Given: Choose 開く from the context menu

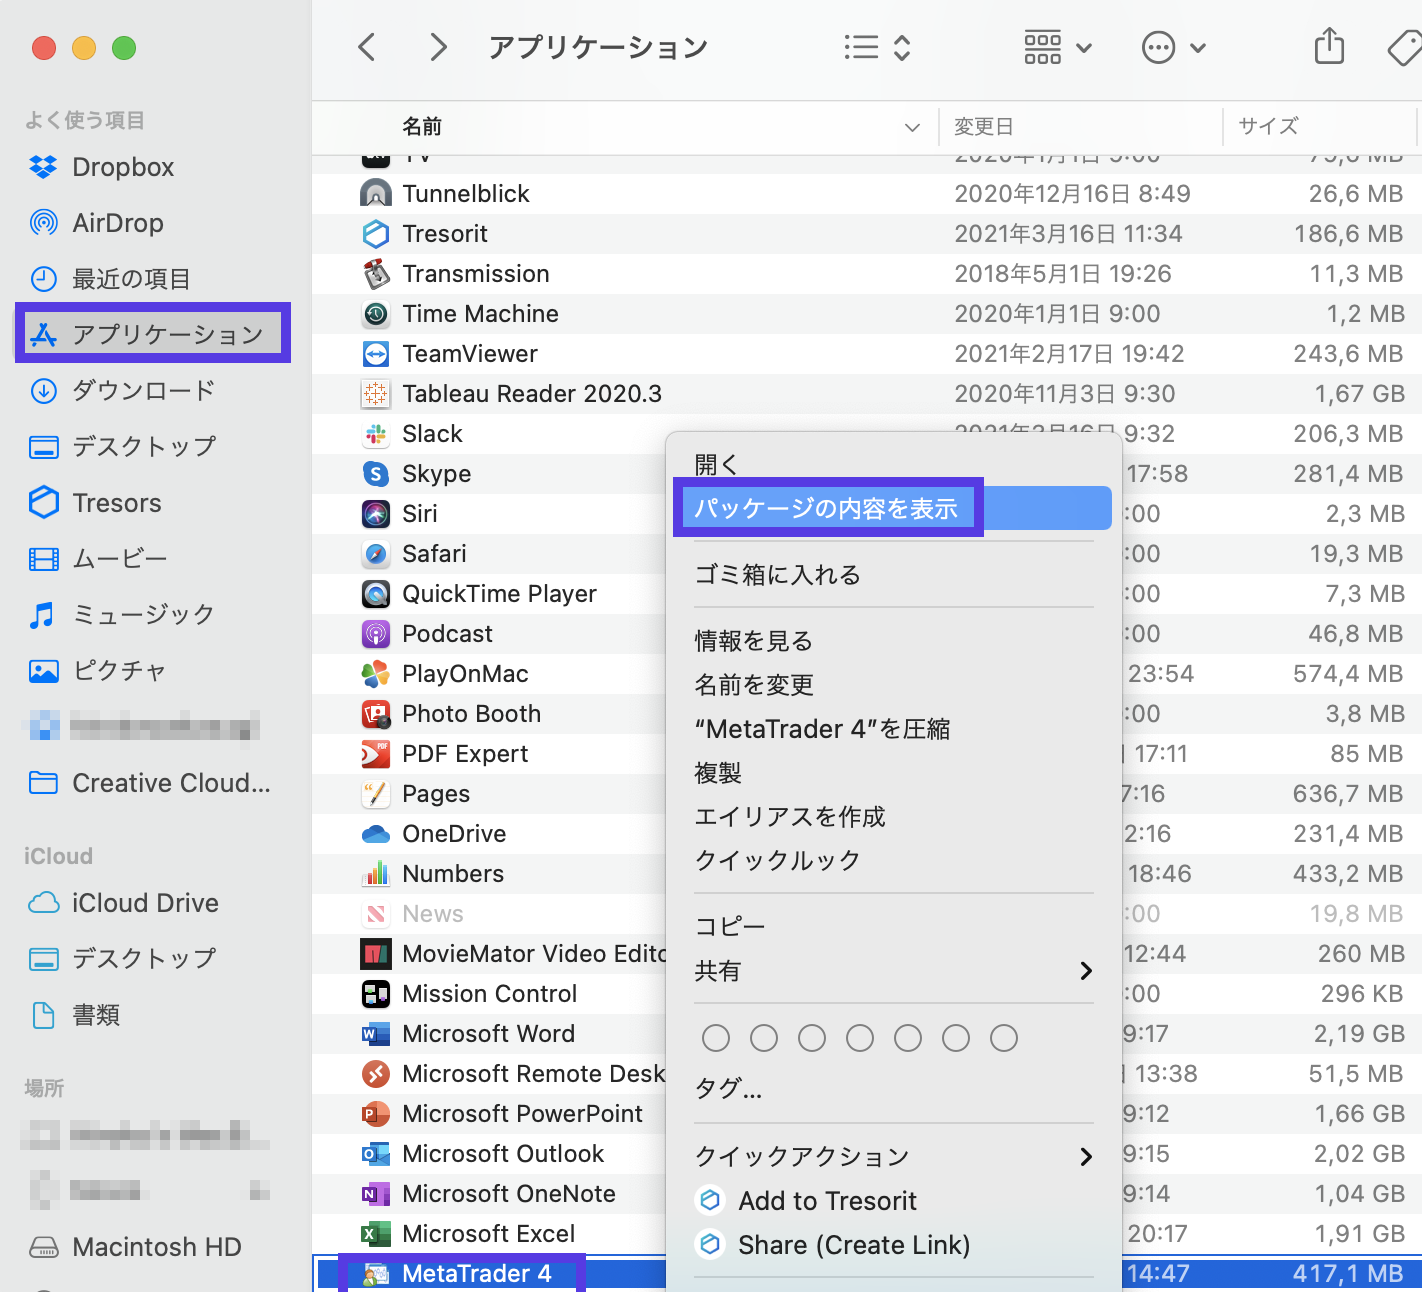Looking at the screenshot, I should coord(717,464).
